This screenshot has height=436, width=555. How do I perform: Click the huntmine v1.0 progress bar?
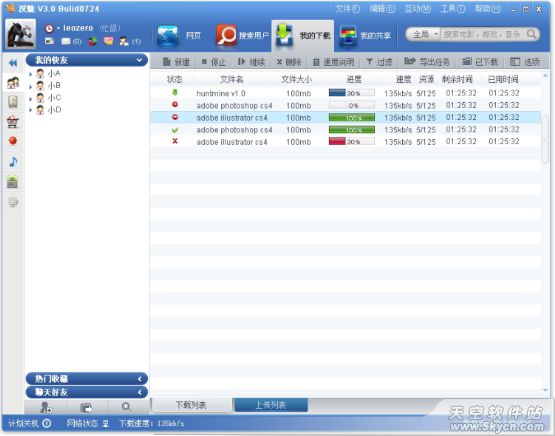coord(351,93)
